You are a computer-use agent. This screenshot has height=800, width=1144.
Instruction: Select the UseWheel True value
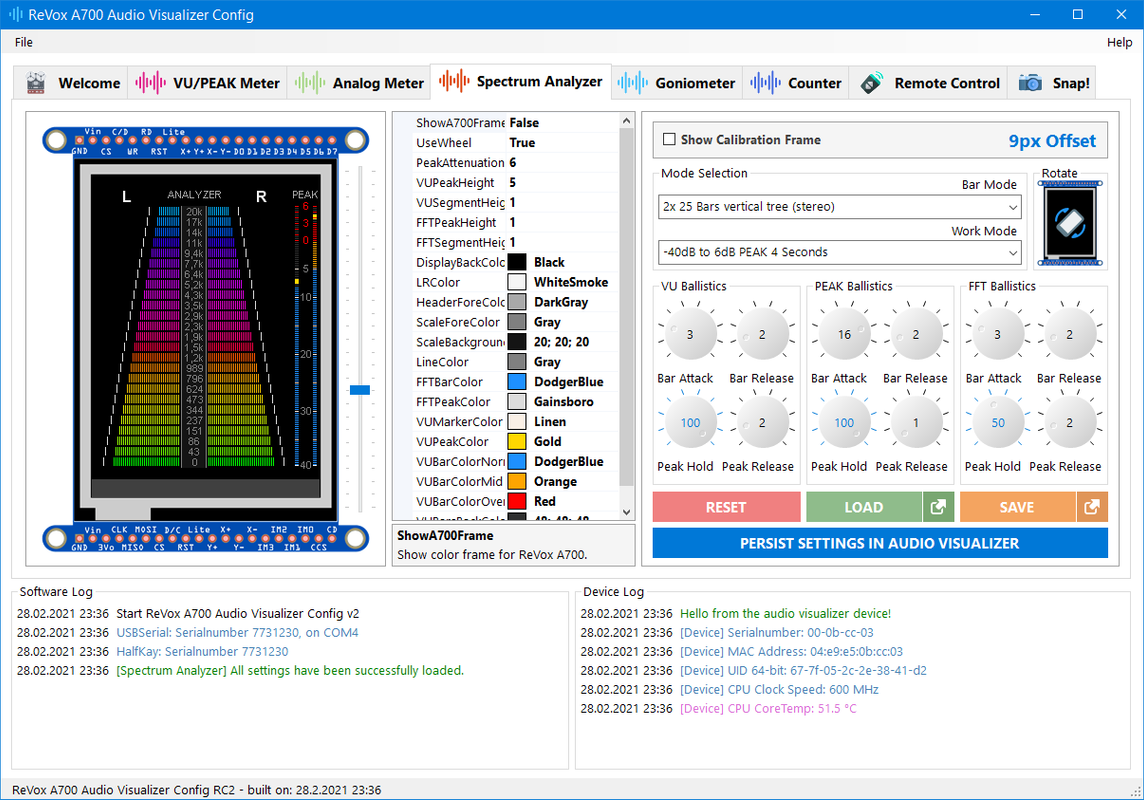(522, 143)
